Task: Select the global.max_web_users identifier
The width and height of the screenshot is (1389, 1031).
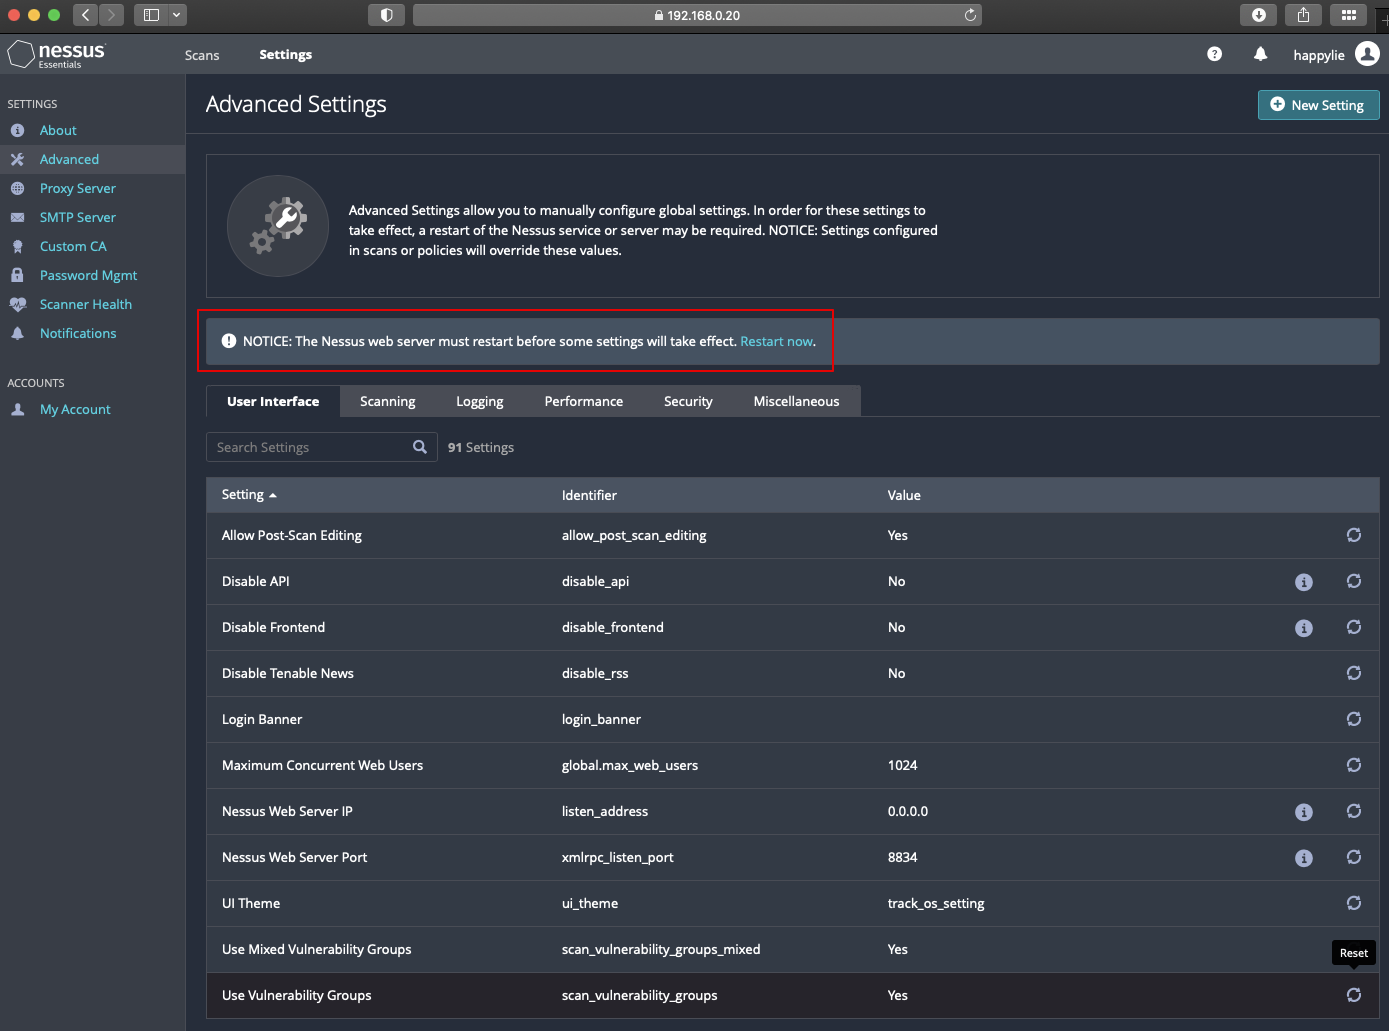Action: pyautogui.click(x=630, y=765)
